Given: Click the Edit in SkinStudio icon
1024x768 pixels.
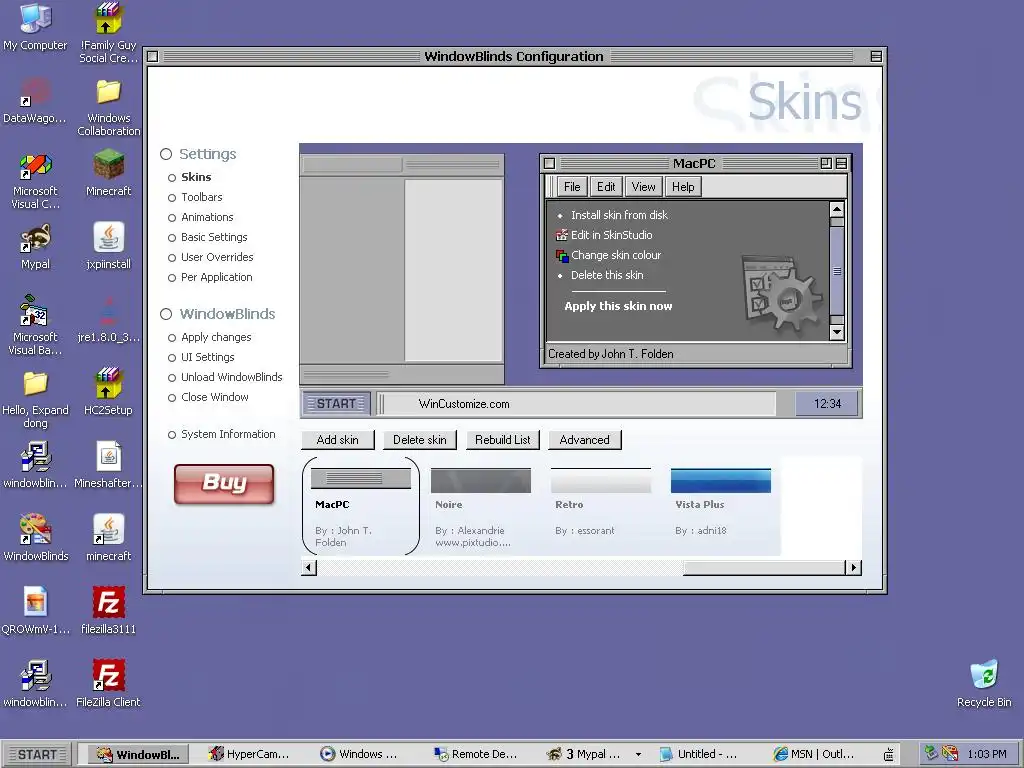Looking at the screenshot, I should tap(561, 235).
